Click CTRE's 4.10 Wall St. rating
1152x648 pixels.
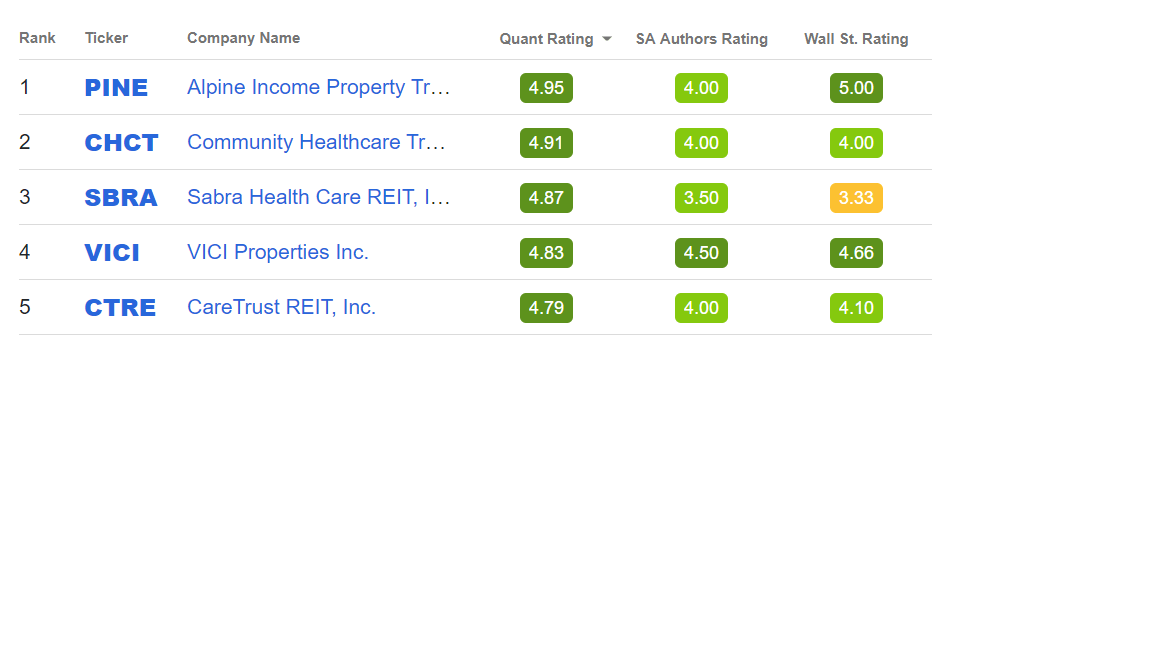(856, 308)
